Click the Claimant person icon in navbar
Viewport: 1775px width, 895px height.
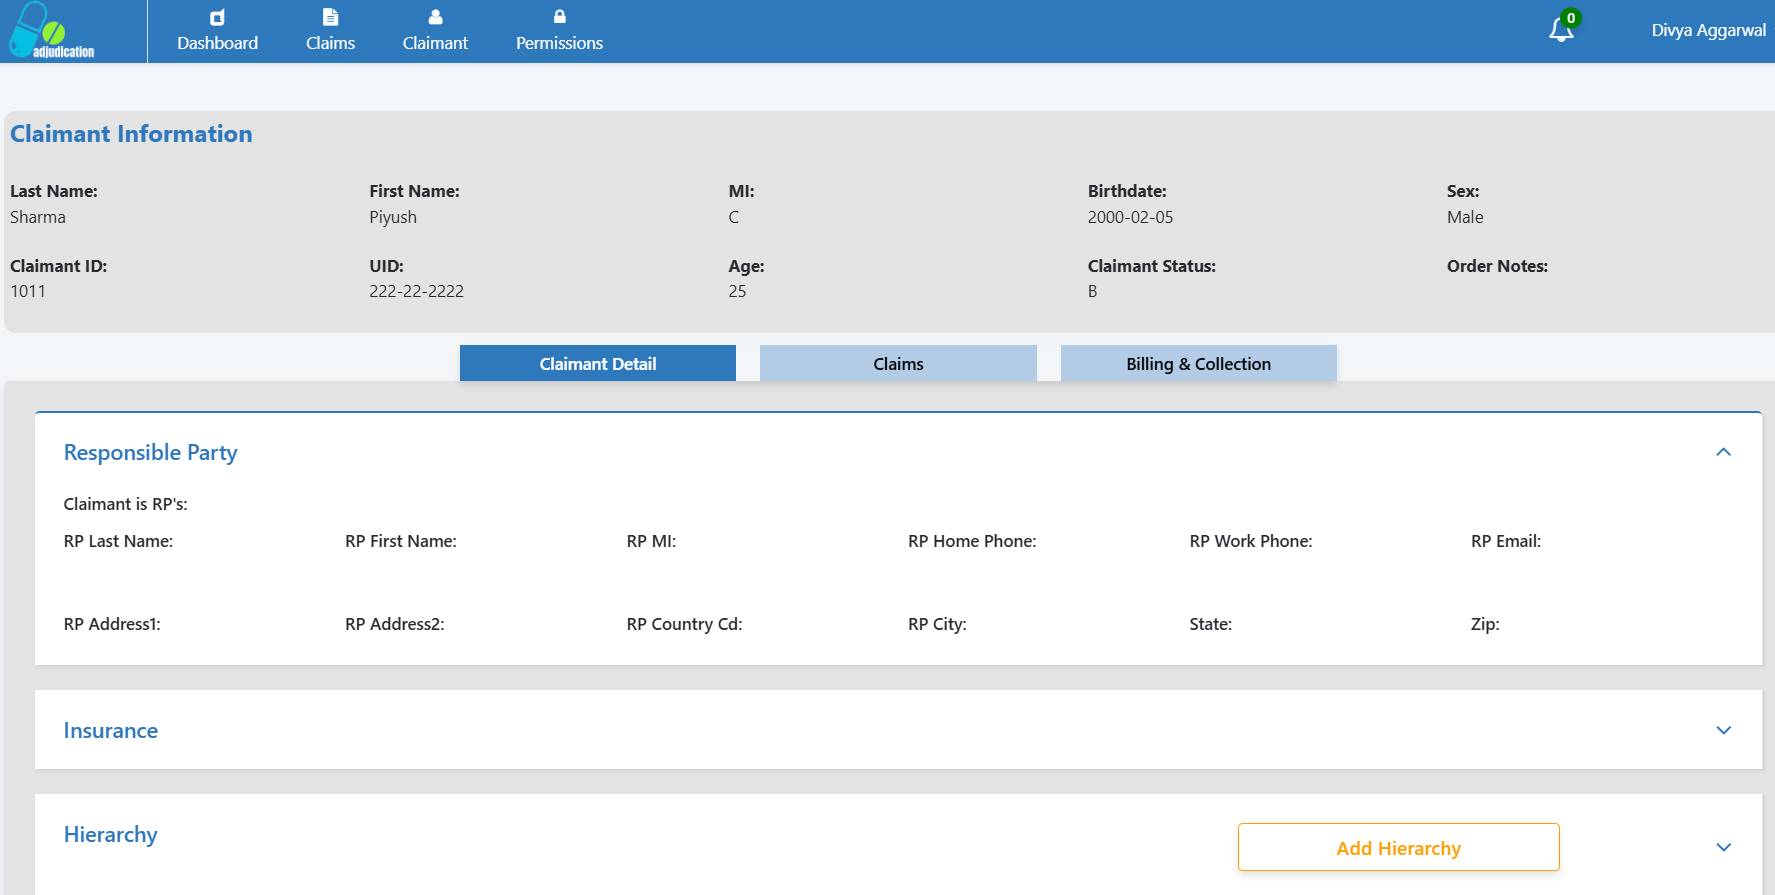tap(435, 17)
